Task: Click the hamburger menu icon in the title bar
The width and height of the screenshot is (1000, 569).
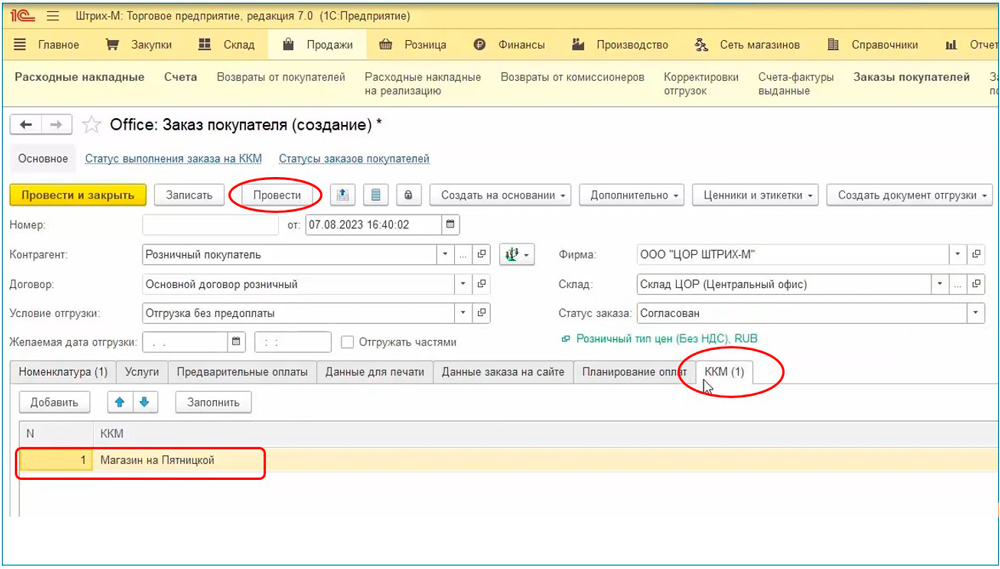Action: tap(53, 17)
